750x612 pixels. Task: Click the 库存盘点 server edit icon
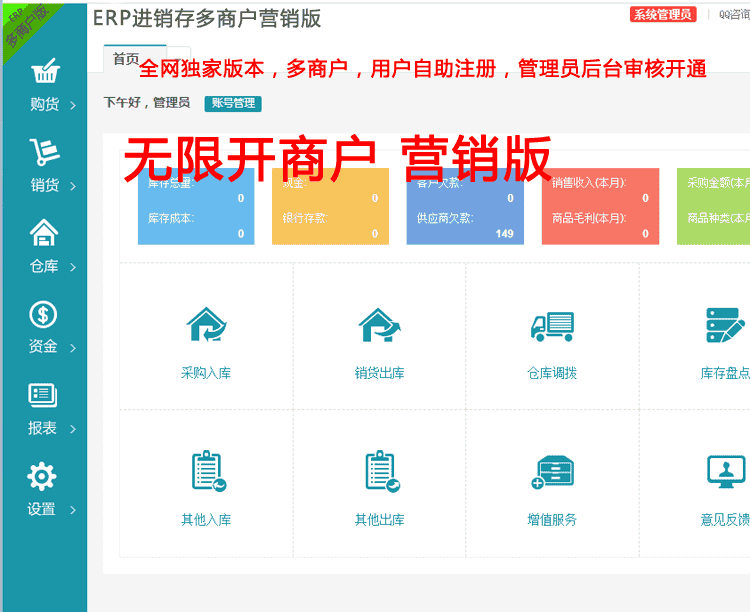(x=726, y=325)
